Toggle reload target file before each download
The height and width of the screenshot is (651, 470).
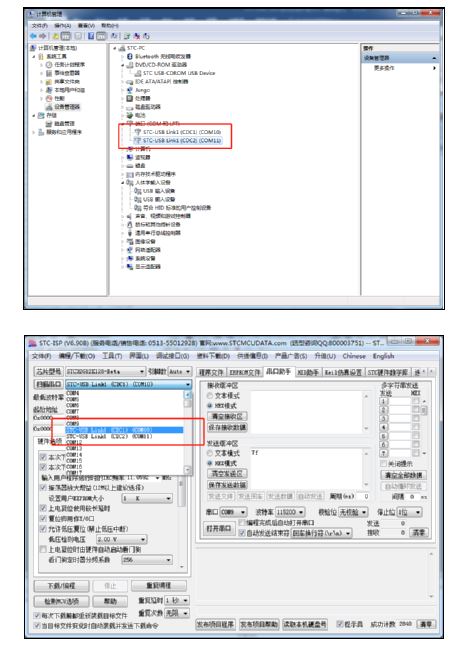[x=37, y=615]
